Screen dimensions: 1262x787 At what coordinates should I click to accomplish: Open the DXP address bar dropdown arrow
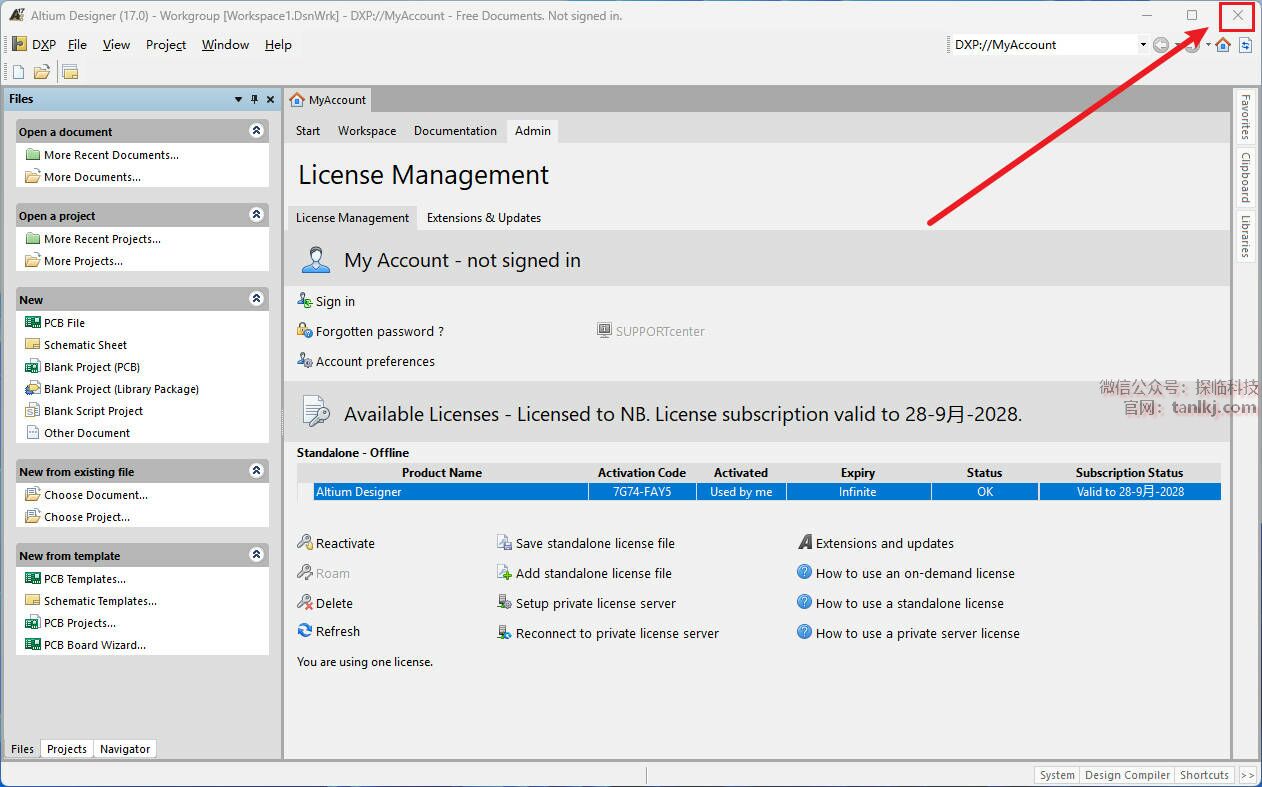[x=1143, y=44]
